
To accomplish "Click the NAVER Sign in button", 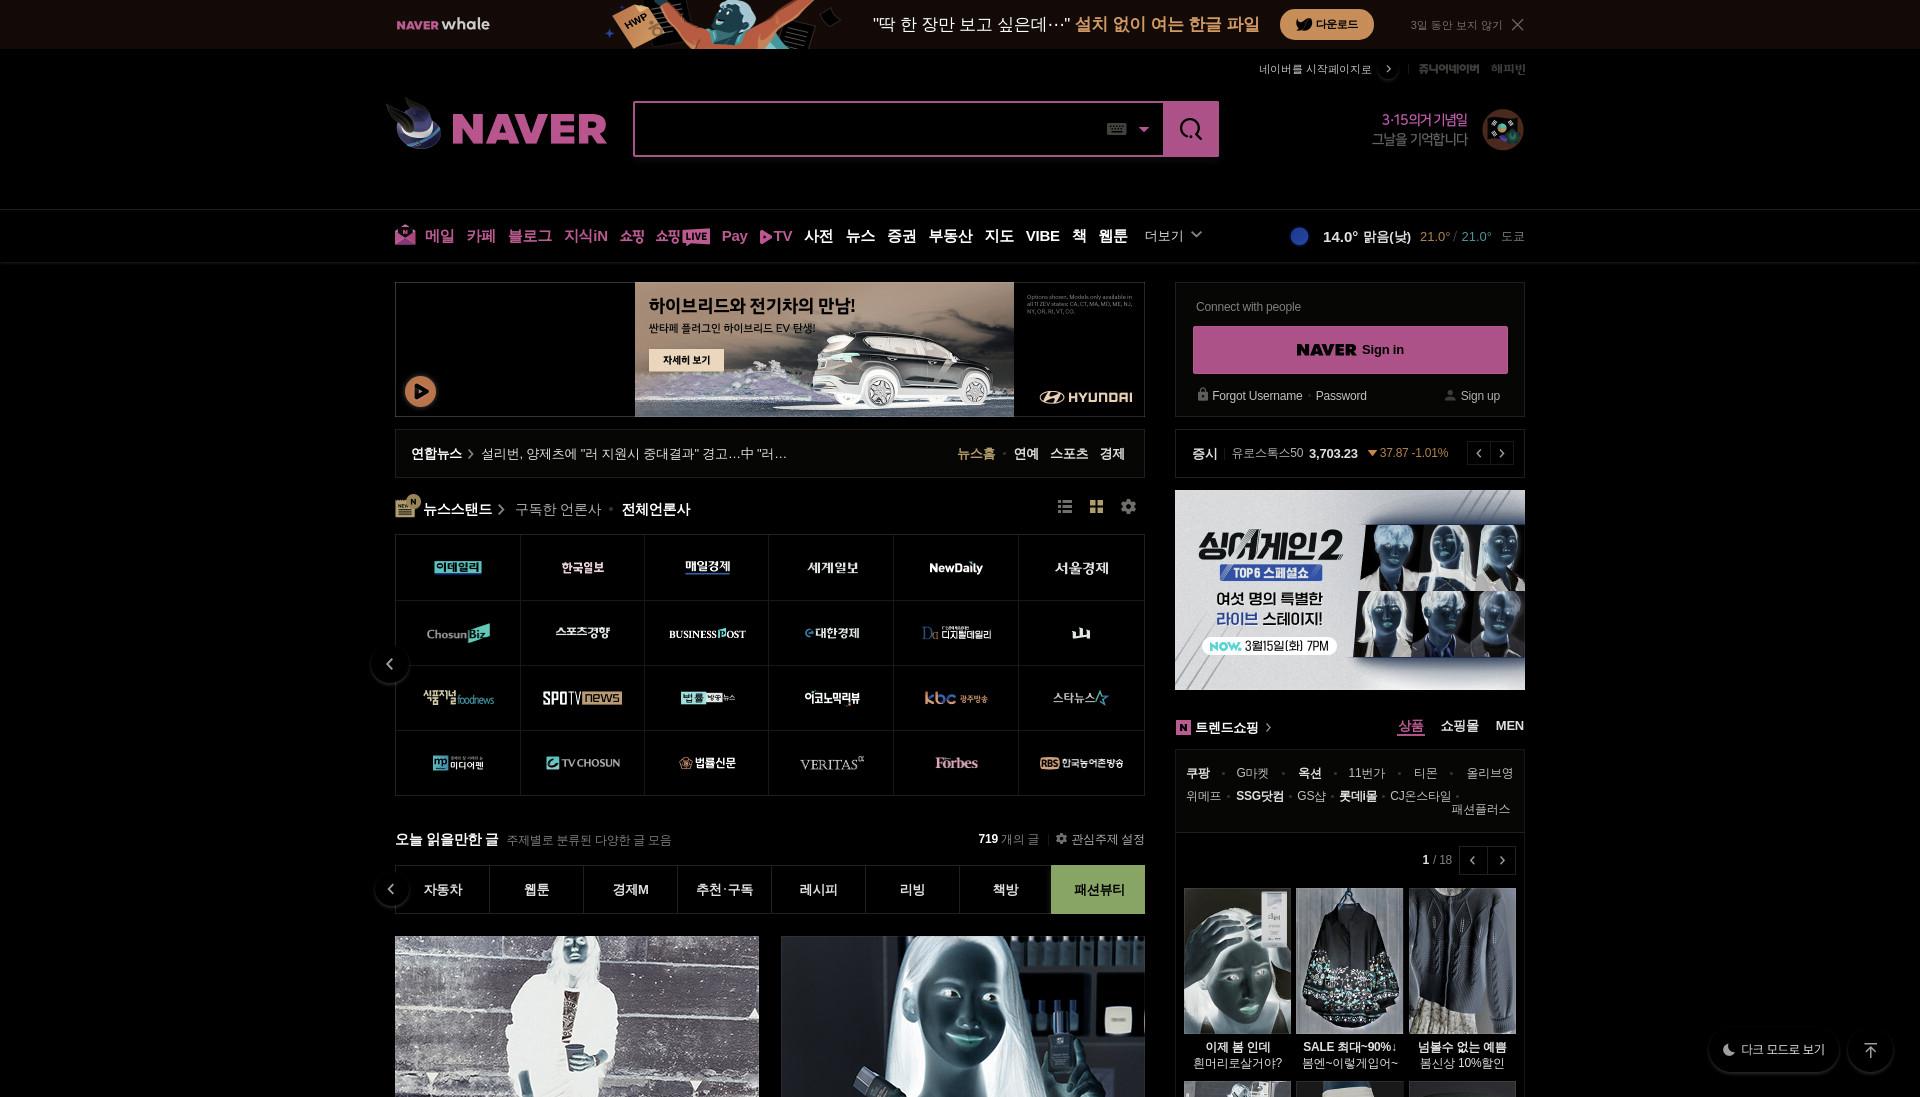I will 1350,350.
